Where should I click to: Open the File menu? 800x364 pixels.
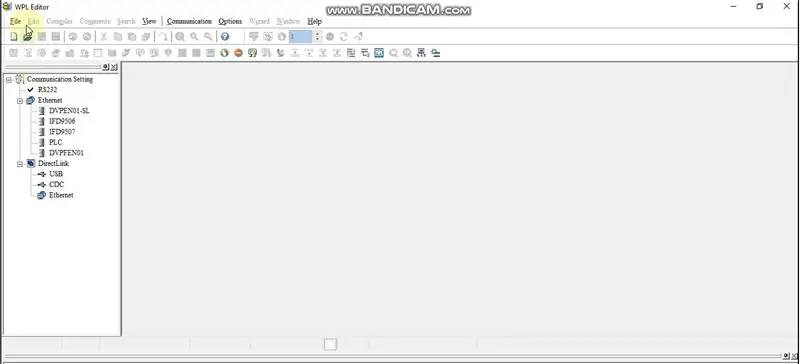15,21
